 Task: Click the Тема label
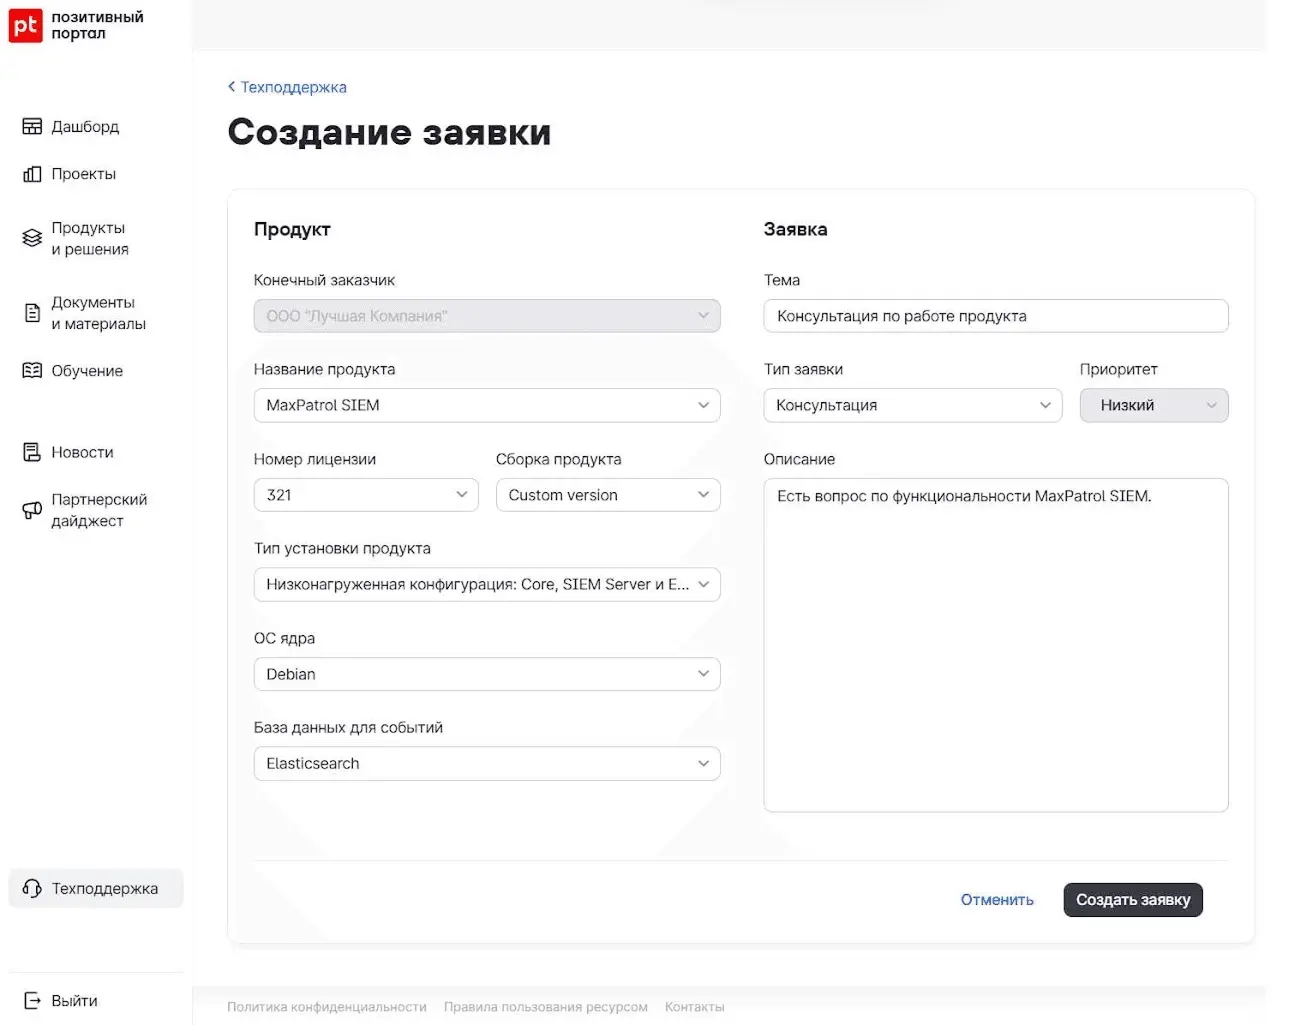tap(782, 280)
